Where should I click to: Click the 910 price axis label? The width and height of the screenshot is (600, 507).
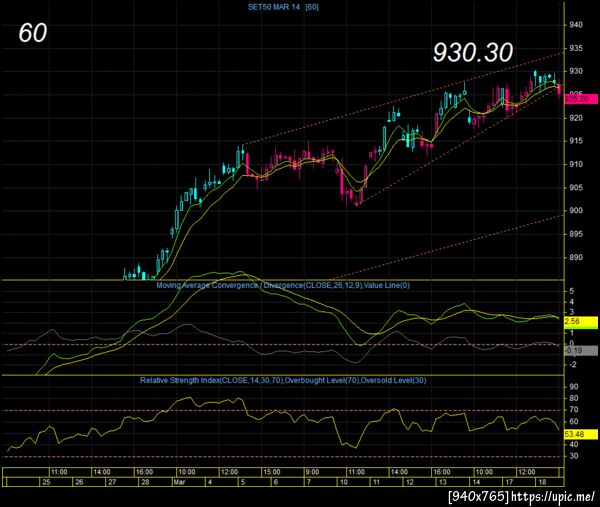point(576,164)
